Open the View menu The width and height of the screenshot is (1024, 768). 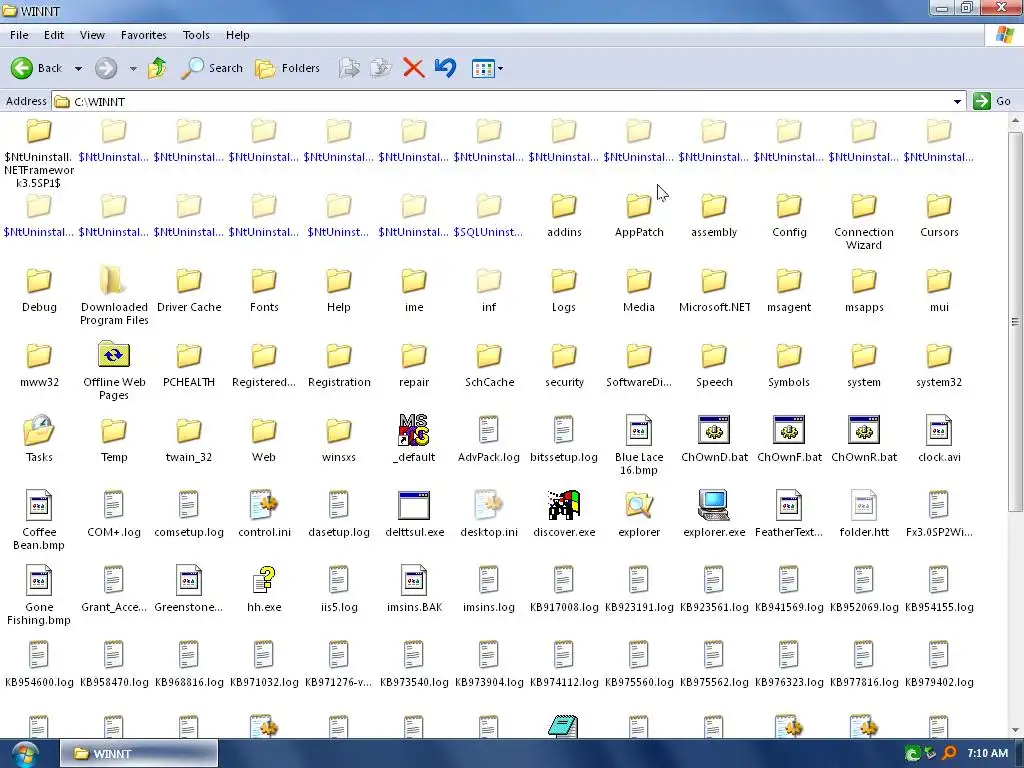coord(92,35)
